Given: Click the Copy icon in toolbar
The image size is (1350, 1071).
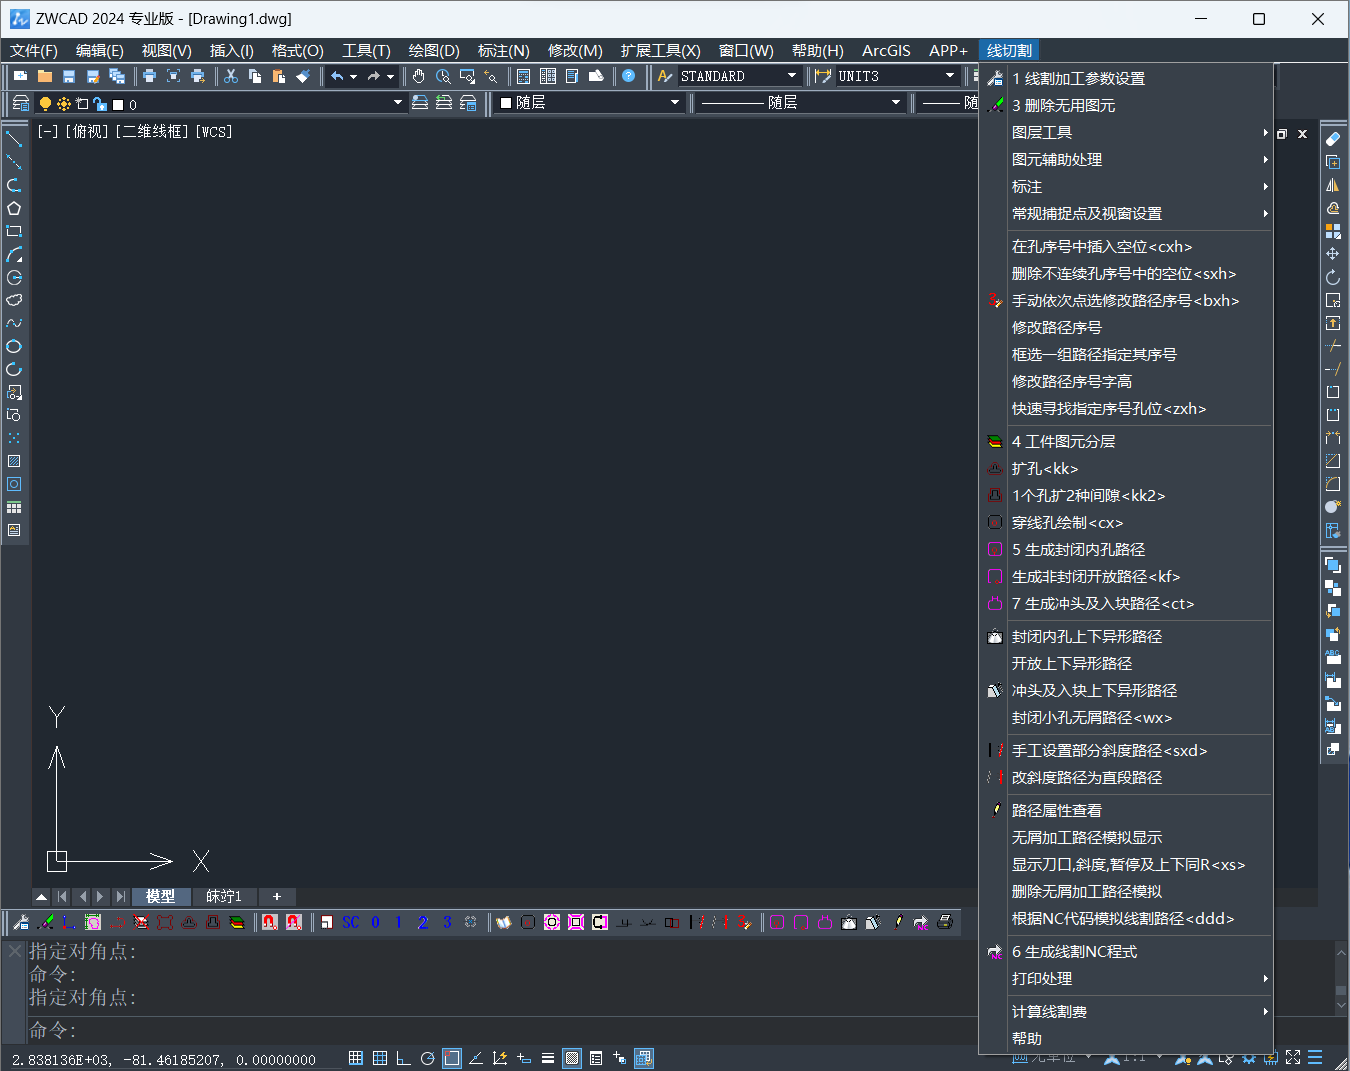Looking at the screenshot, I should click(x=254, y=76).
